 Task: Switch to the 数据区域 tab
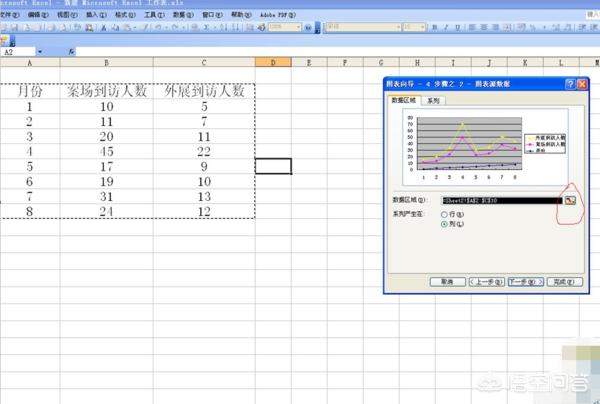(x=403, y=101)
